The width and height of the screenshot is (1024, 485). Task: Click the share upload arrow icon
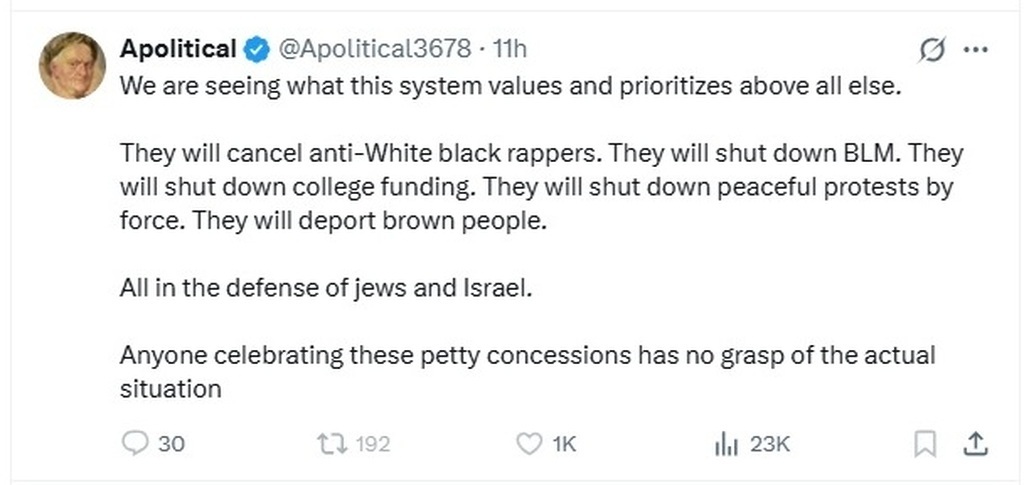[977, 443]
